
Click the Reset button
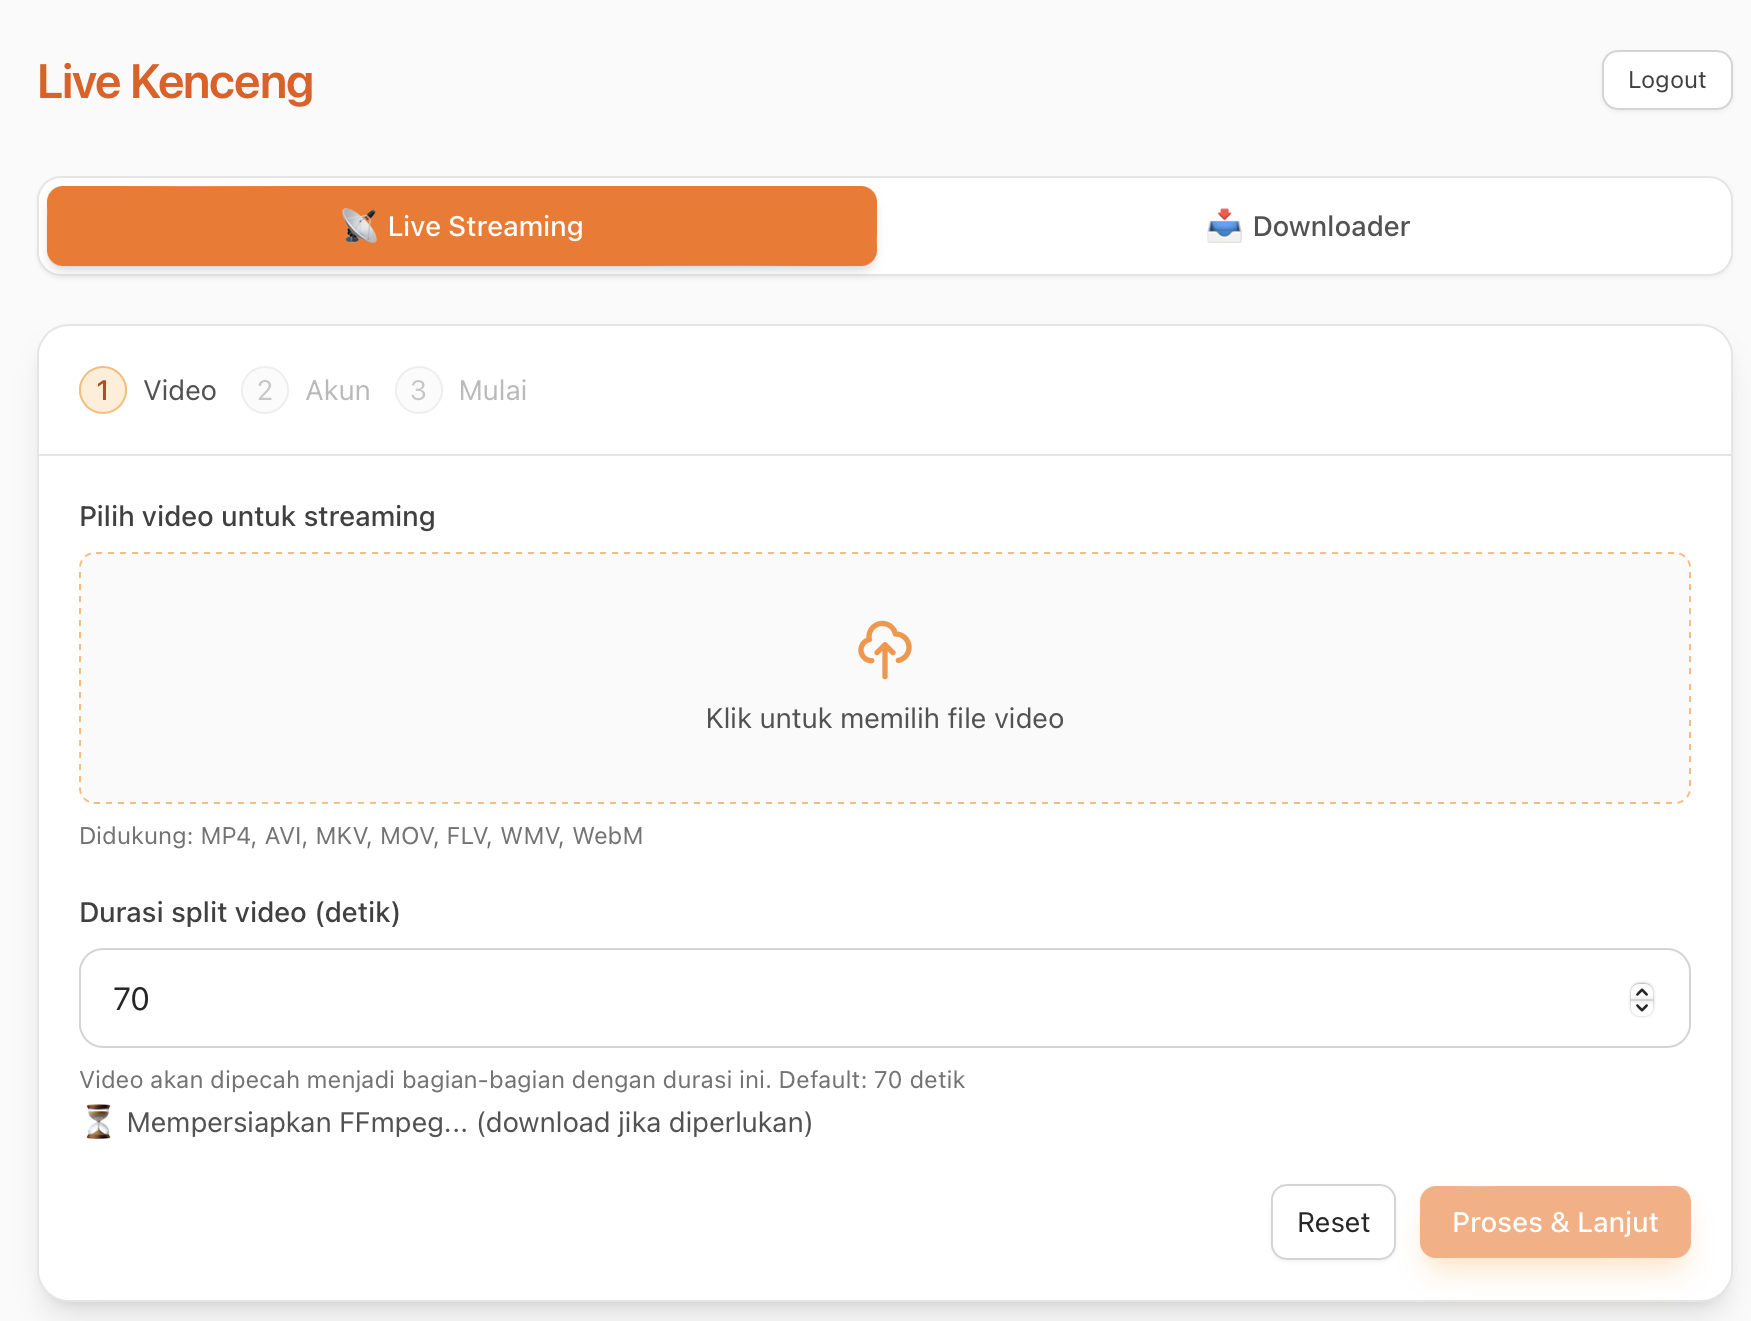1332,1222
